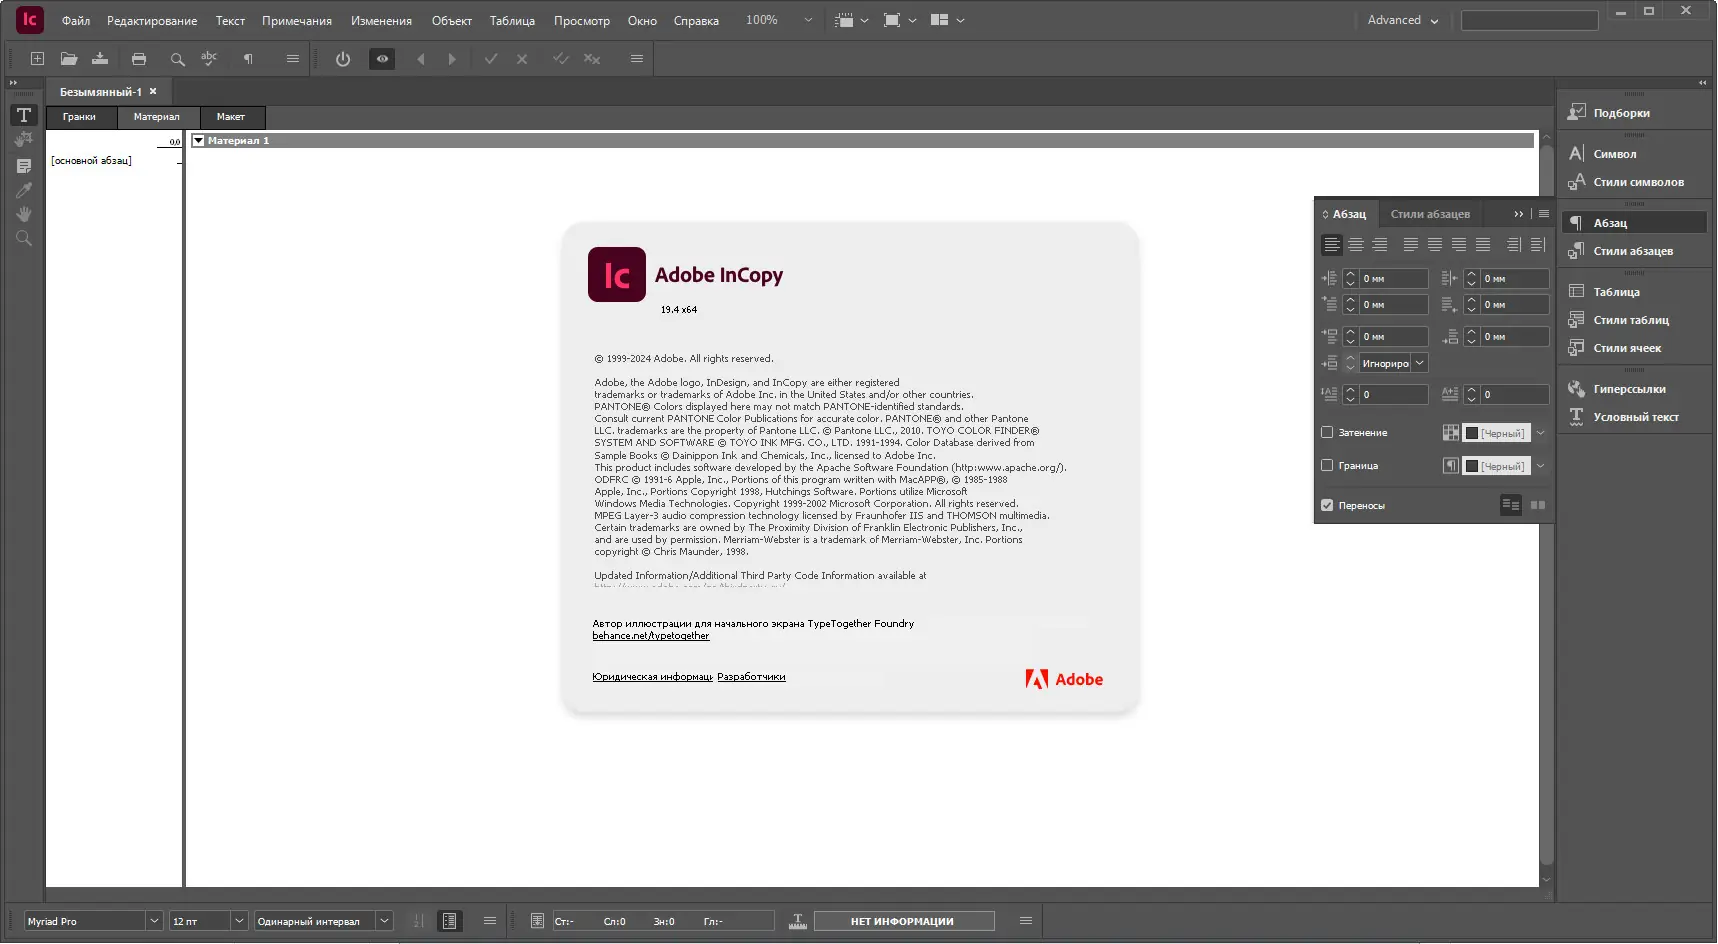Switch to Гранки view tab
Image resolution: width=1718 pixels, height=944 pixels.
tap(80, 117)
